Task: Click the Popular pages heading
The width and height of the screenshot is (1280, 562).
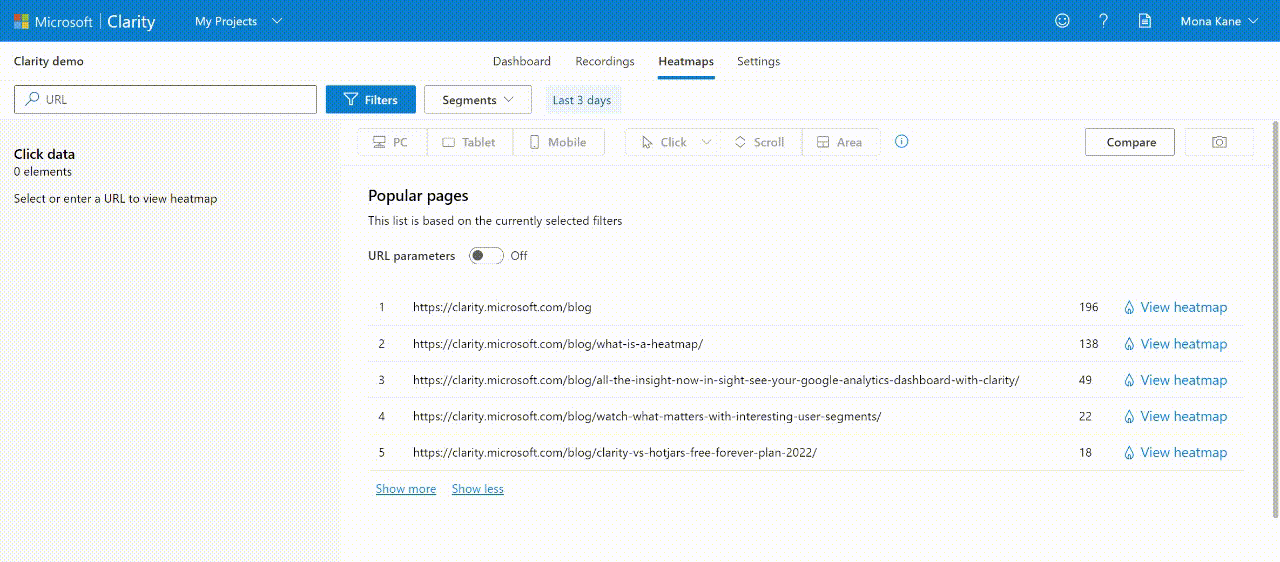Action: pyautogui.click(x=418, y=196)
